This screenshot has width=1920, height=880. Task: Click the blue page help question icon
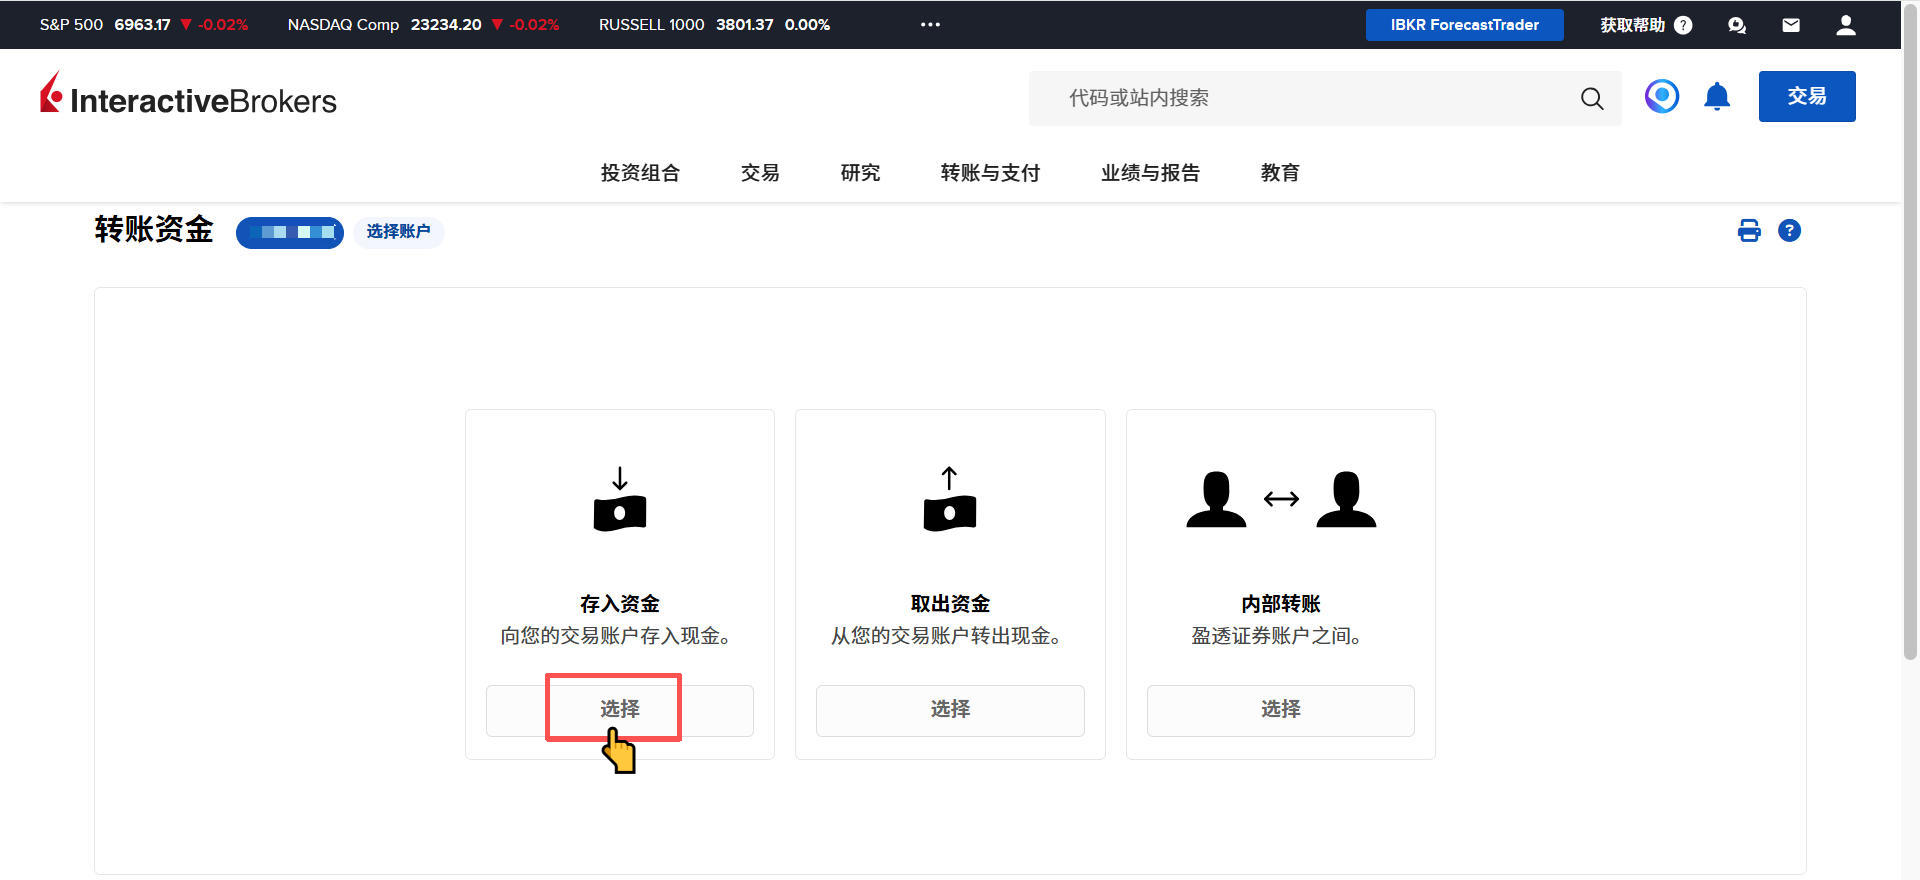1789,231
